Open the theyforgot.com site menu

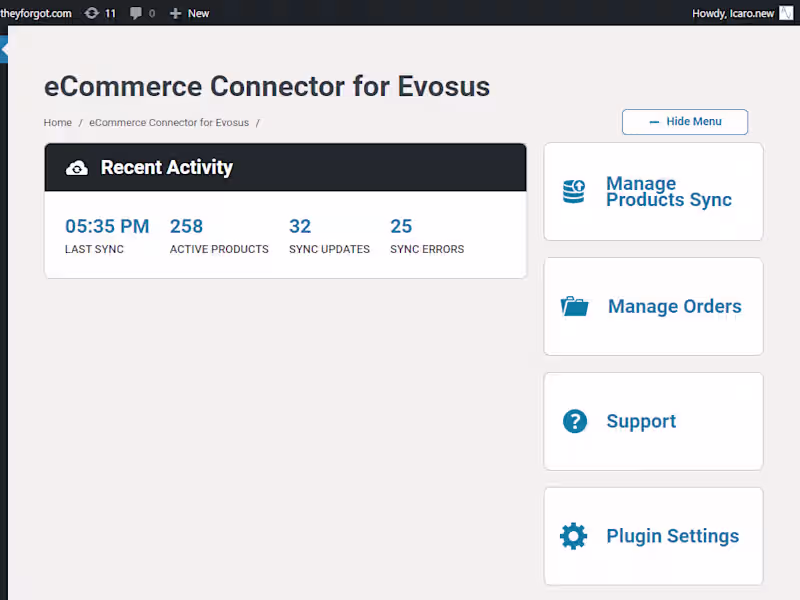coord(36,13)
